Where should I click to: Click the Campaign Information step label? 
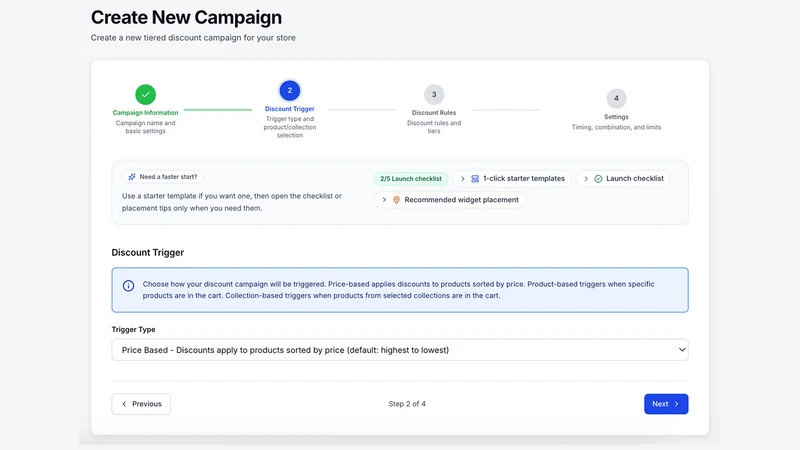[145, 113]
